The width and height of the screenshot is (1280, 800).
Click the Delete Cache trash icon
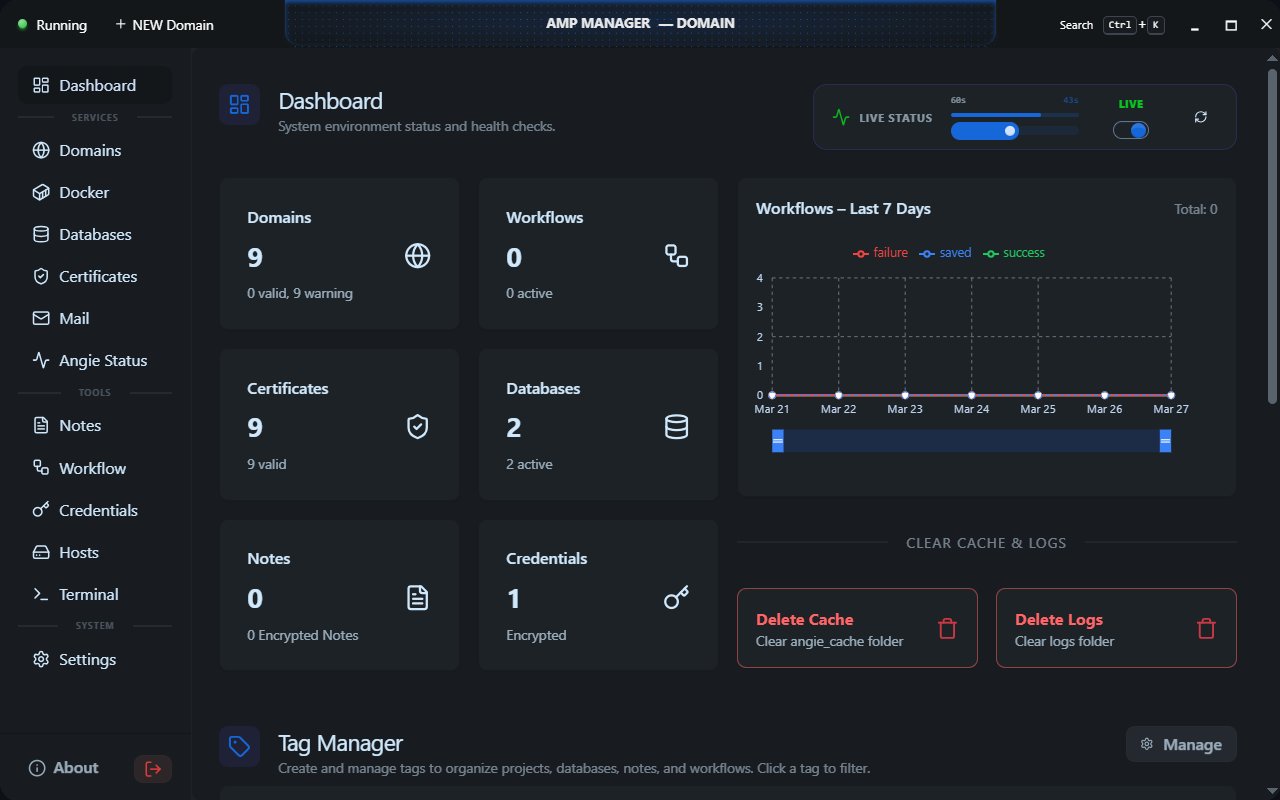coord(946,628)
